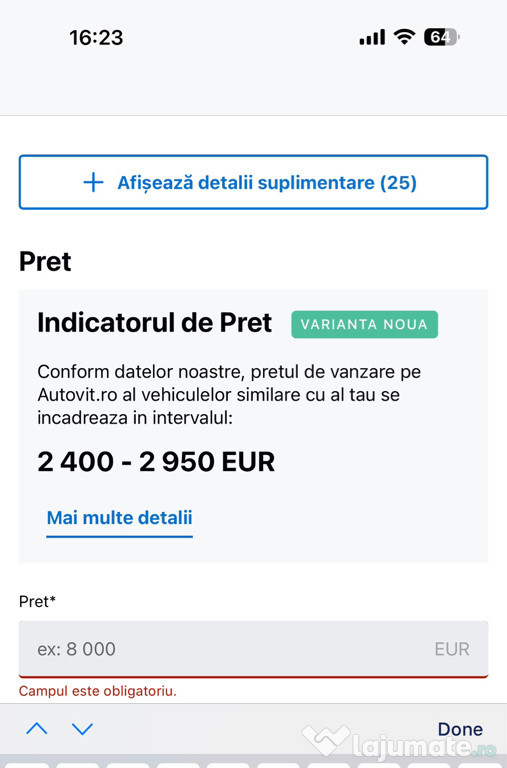507x768 pixels.
Task: Tap the VARIANTA NOUA green badge
Action: coord(364,324)
